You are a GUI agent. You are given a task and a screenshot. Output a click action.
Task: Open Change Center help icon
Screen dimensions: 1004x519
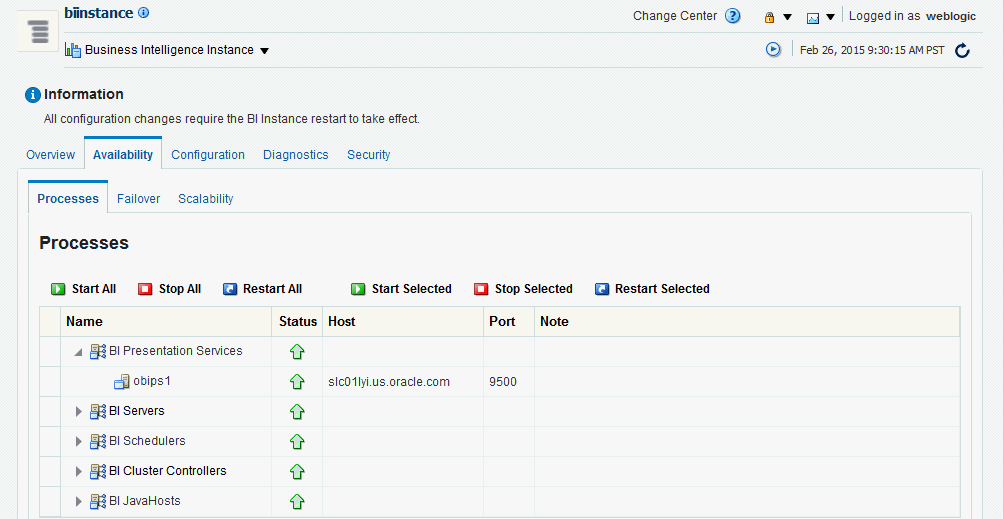[x=733, y=16]
